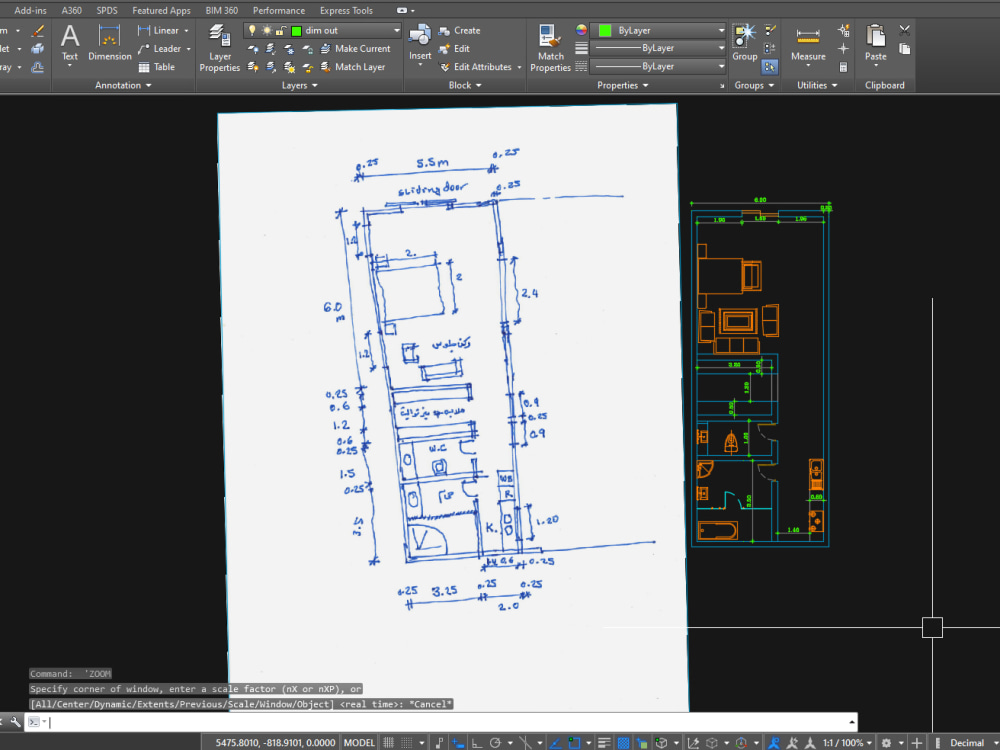Viewport: 1000px width, 750px height.
Task: Open the Performance ribbon tab
Action: (279, 10)
